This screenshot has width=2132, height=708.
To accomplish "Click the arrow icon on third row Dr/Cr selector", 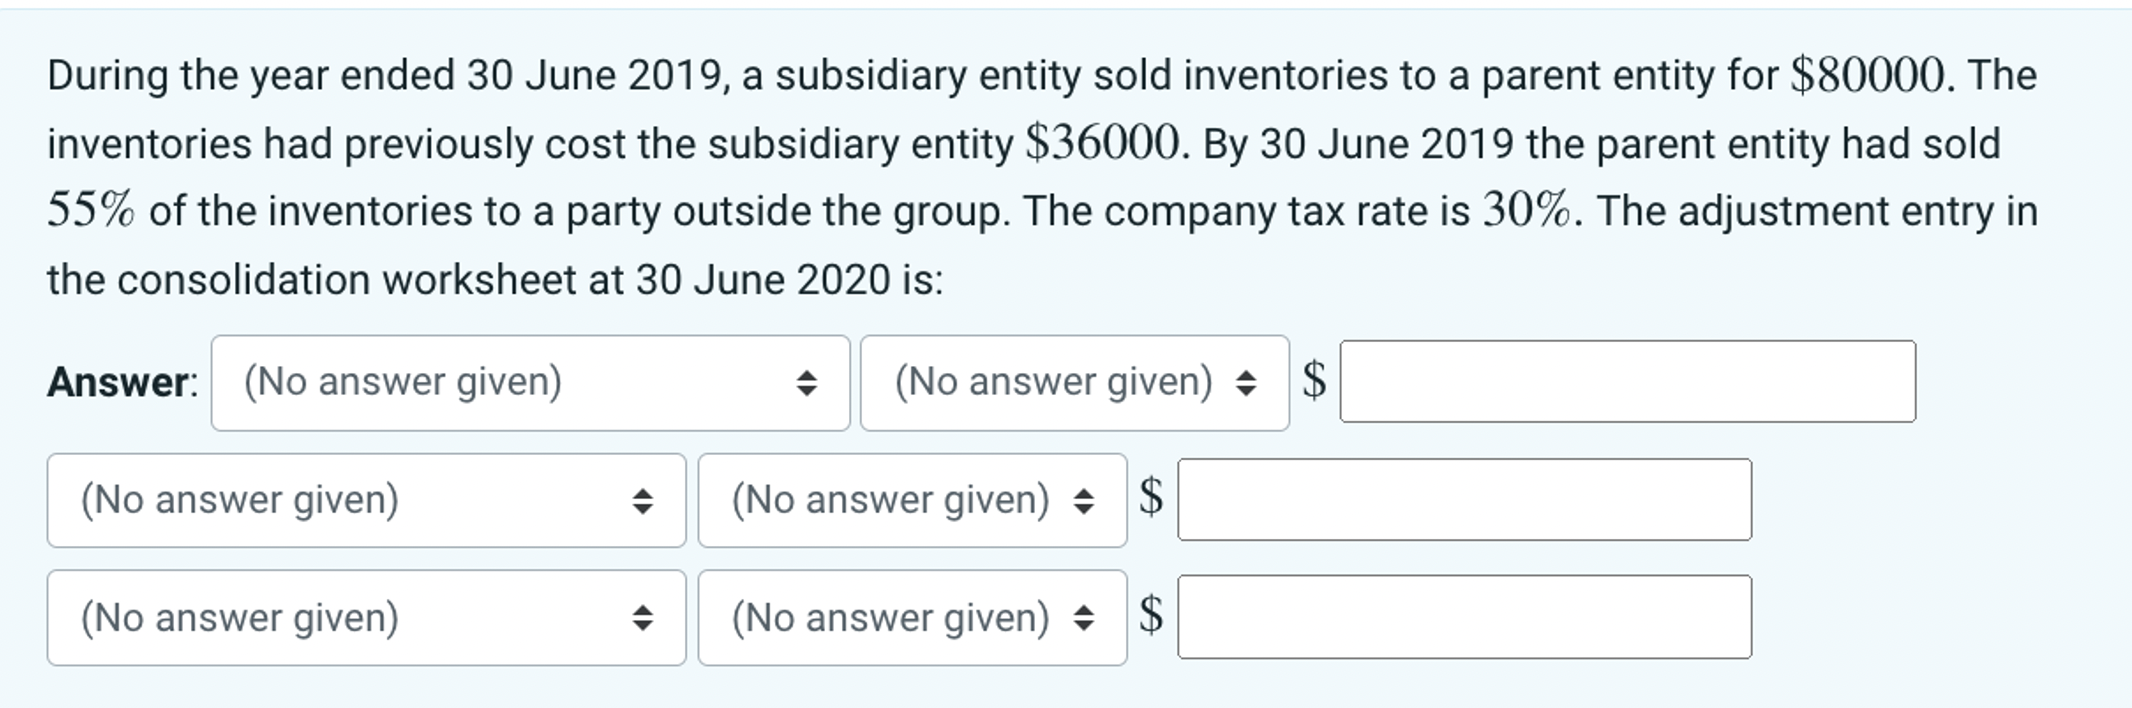I will (x=1087, y=618).
